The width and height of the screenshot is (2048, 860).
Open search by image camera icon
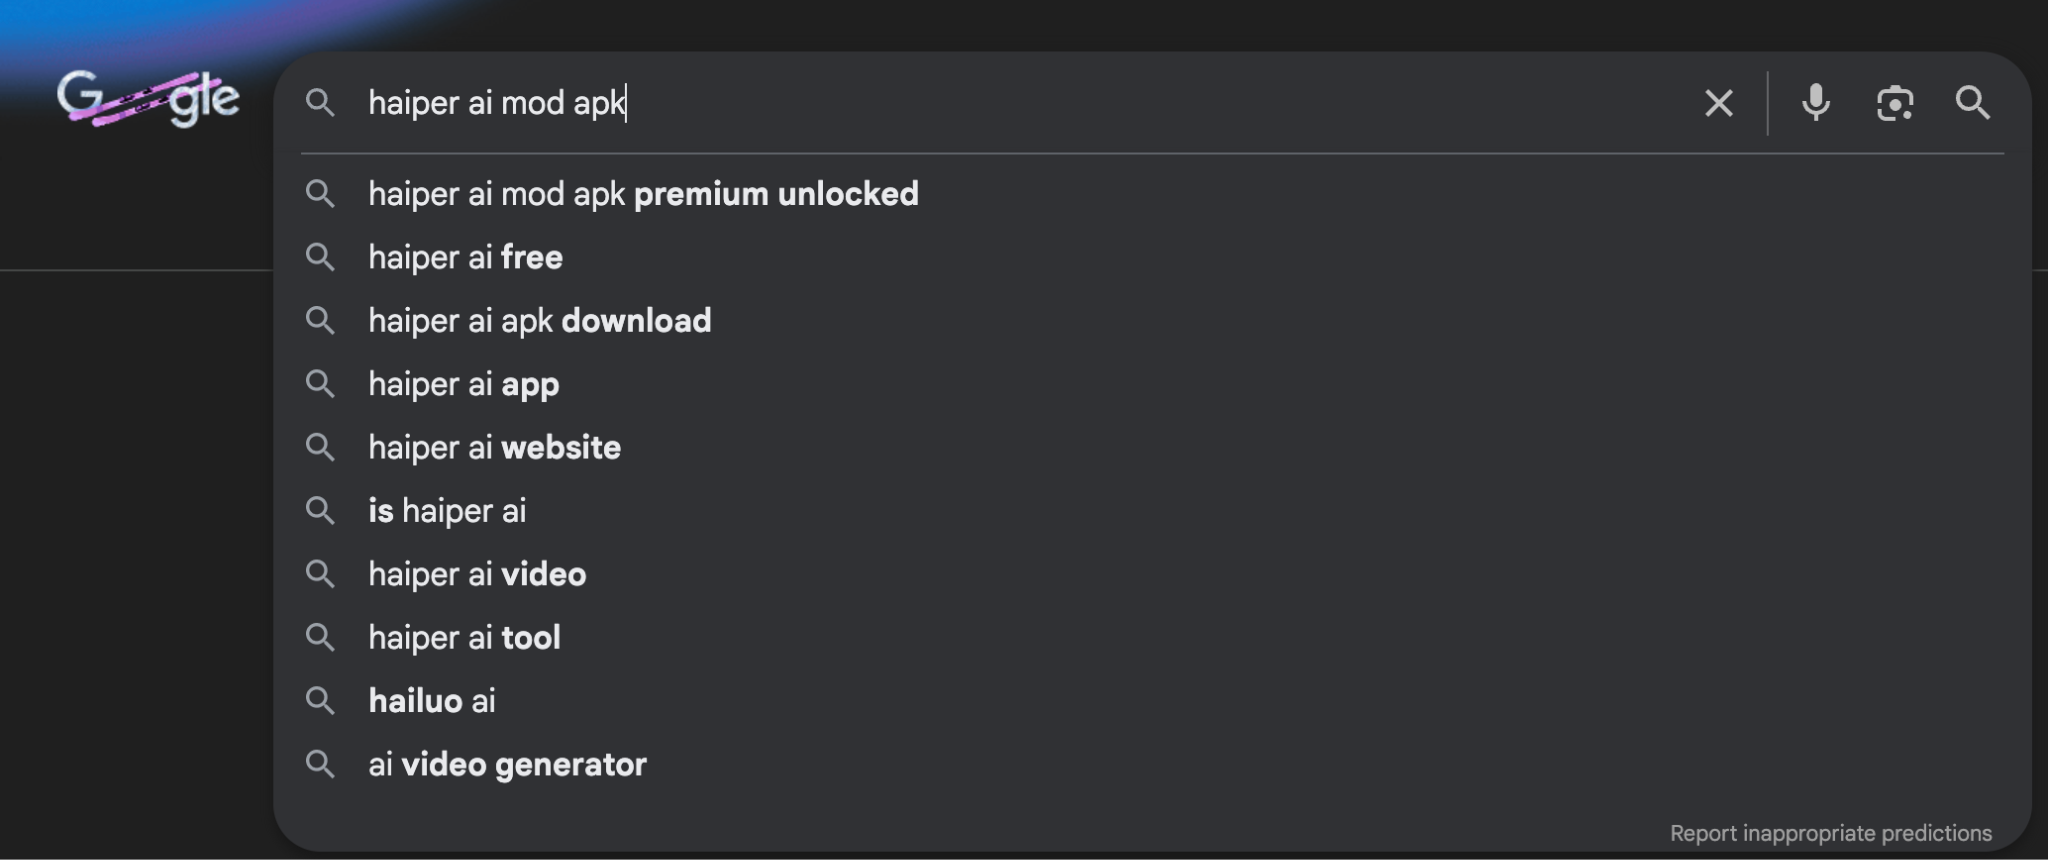(1894, 103)
